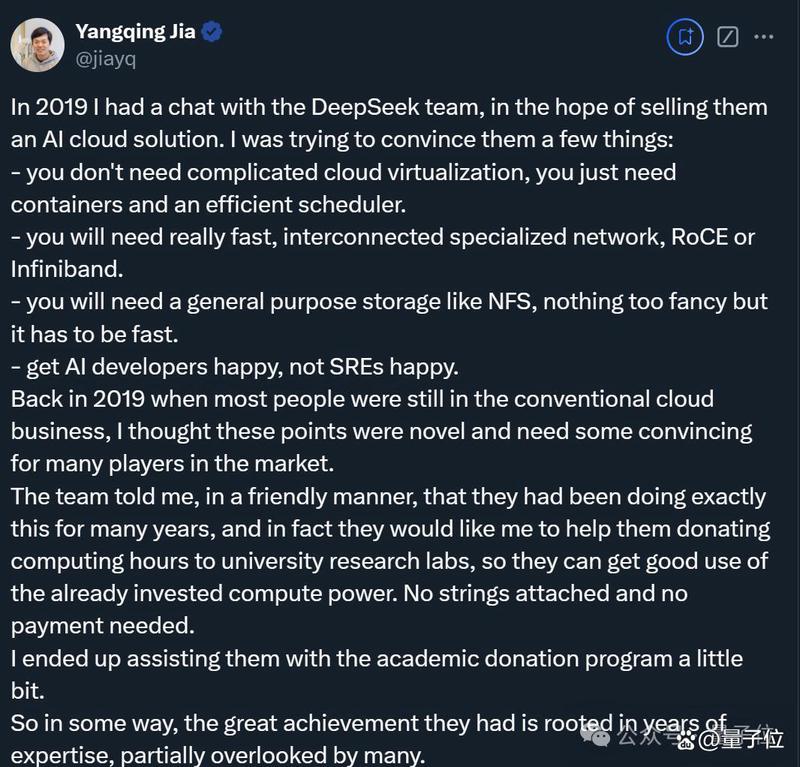Click the 公众号 watermark label
Image resolution: width=800 pixels, height=767 pixels.
point(646,736)
